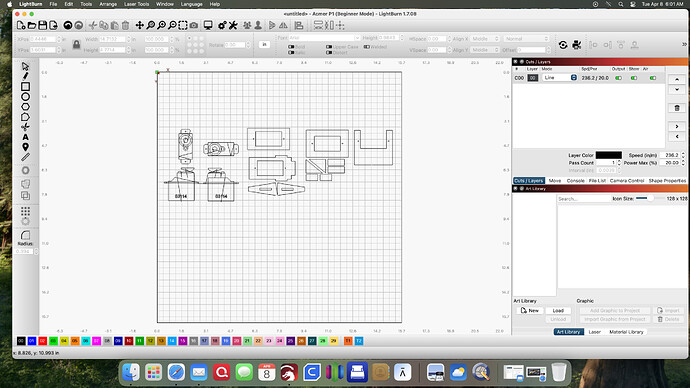Click the Art Library search field
This screenshot has width=690, height=388.
click(584, 199)
